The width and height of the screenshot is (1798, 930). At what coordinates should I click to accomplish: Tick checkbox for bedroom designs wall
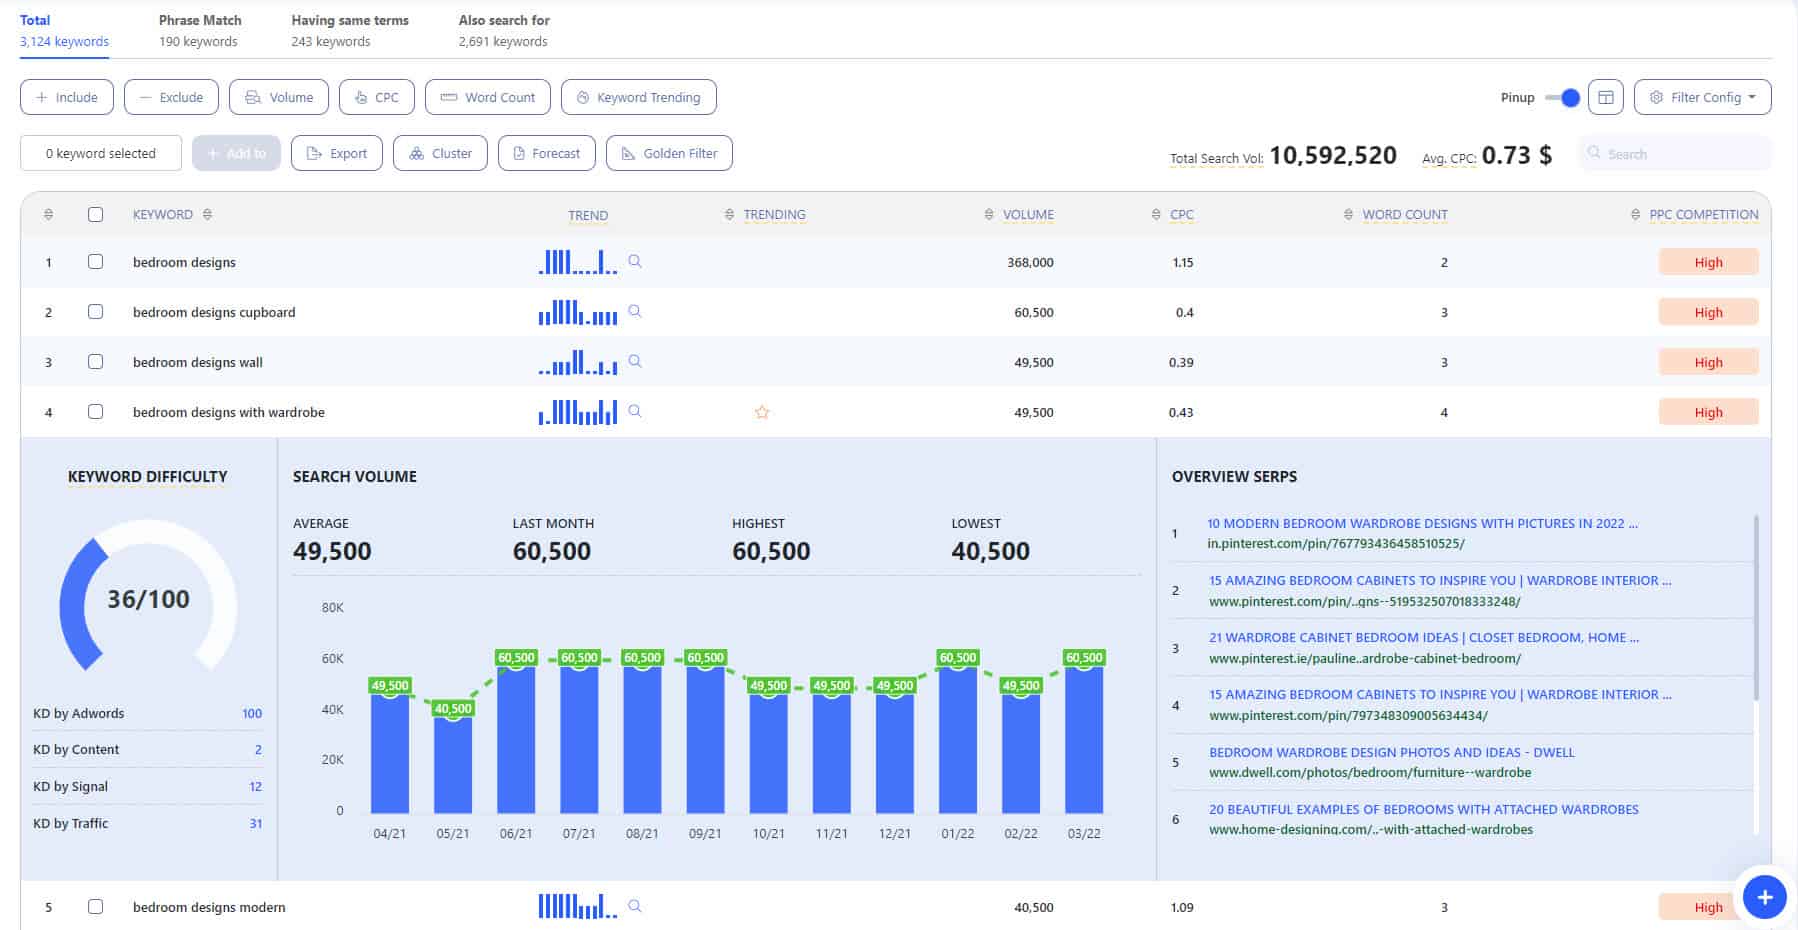point(95,362)
